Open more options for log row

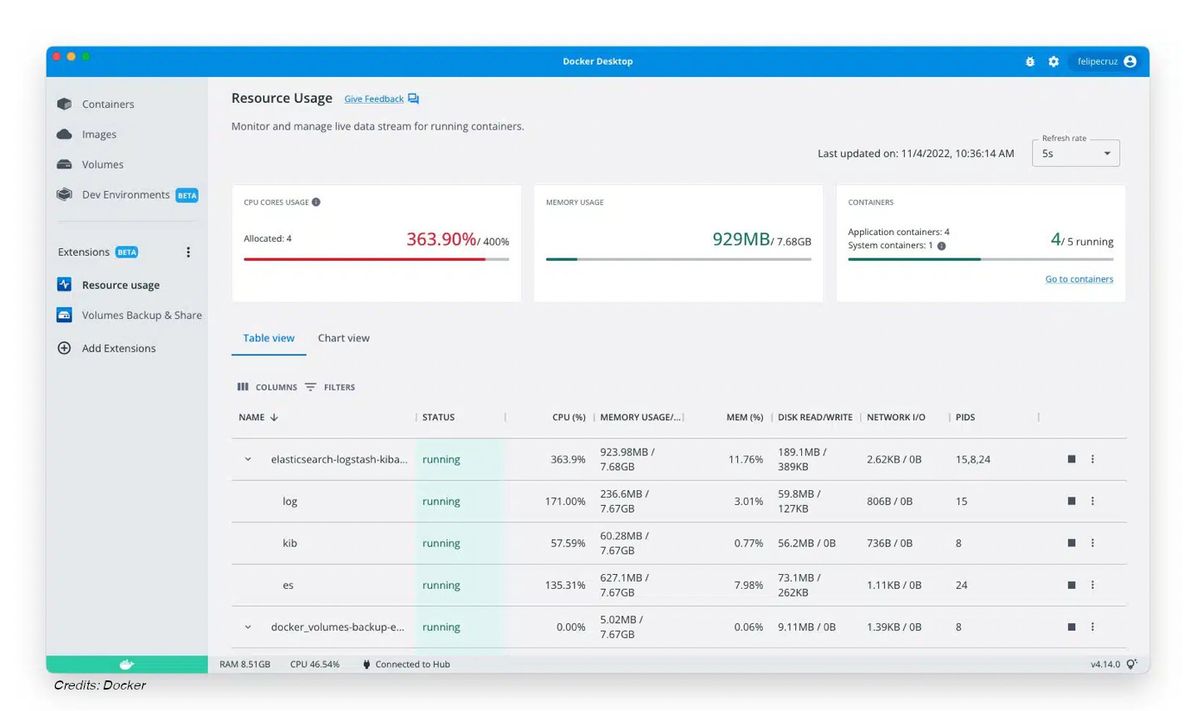tap(1092, 501)
